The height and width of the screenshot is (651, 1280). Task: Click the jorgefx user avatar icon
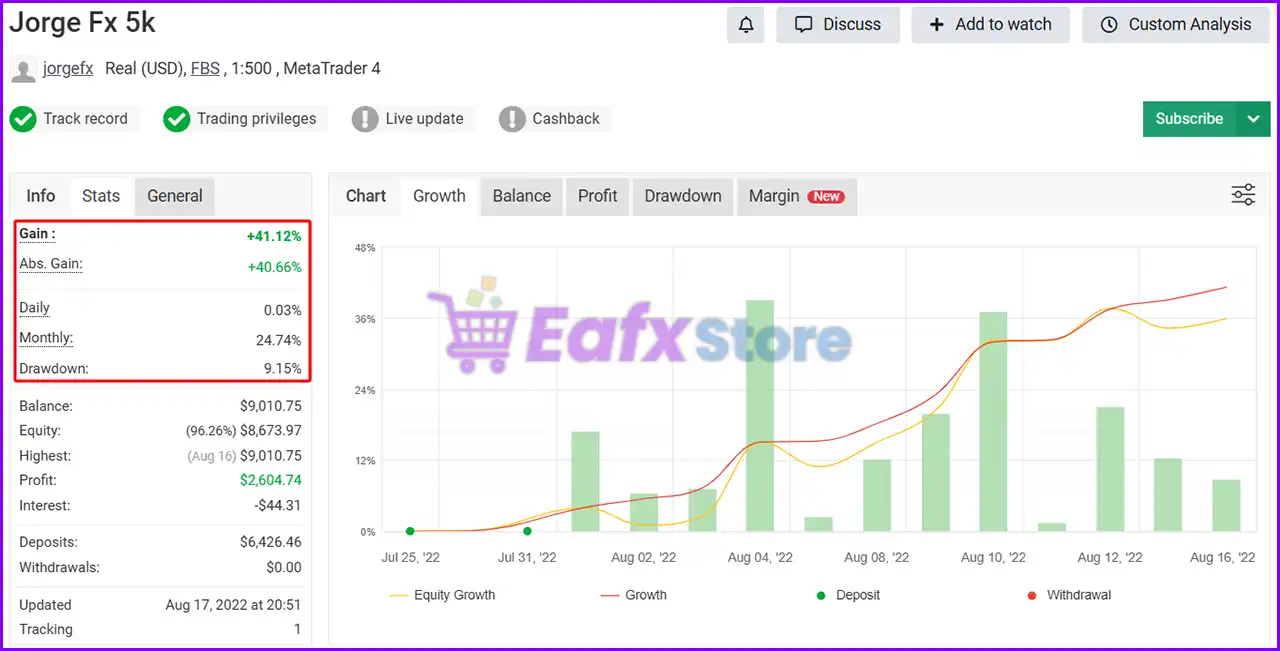[x=23, y=70]
